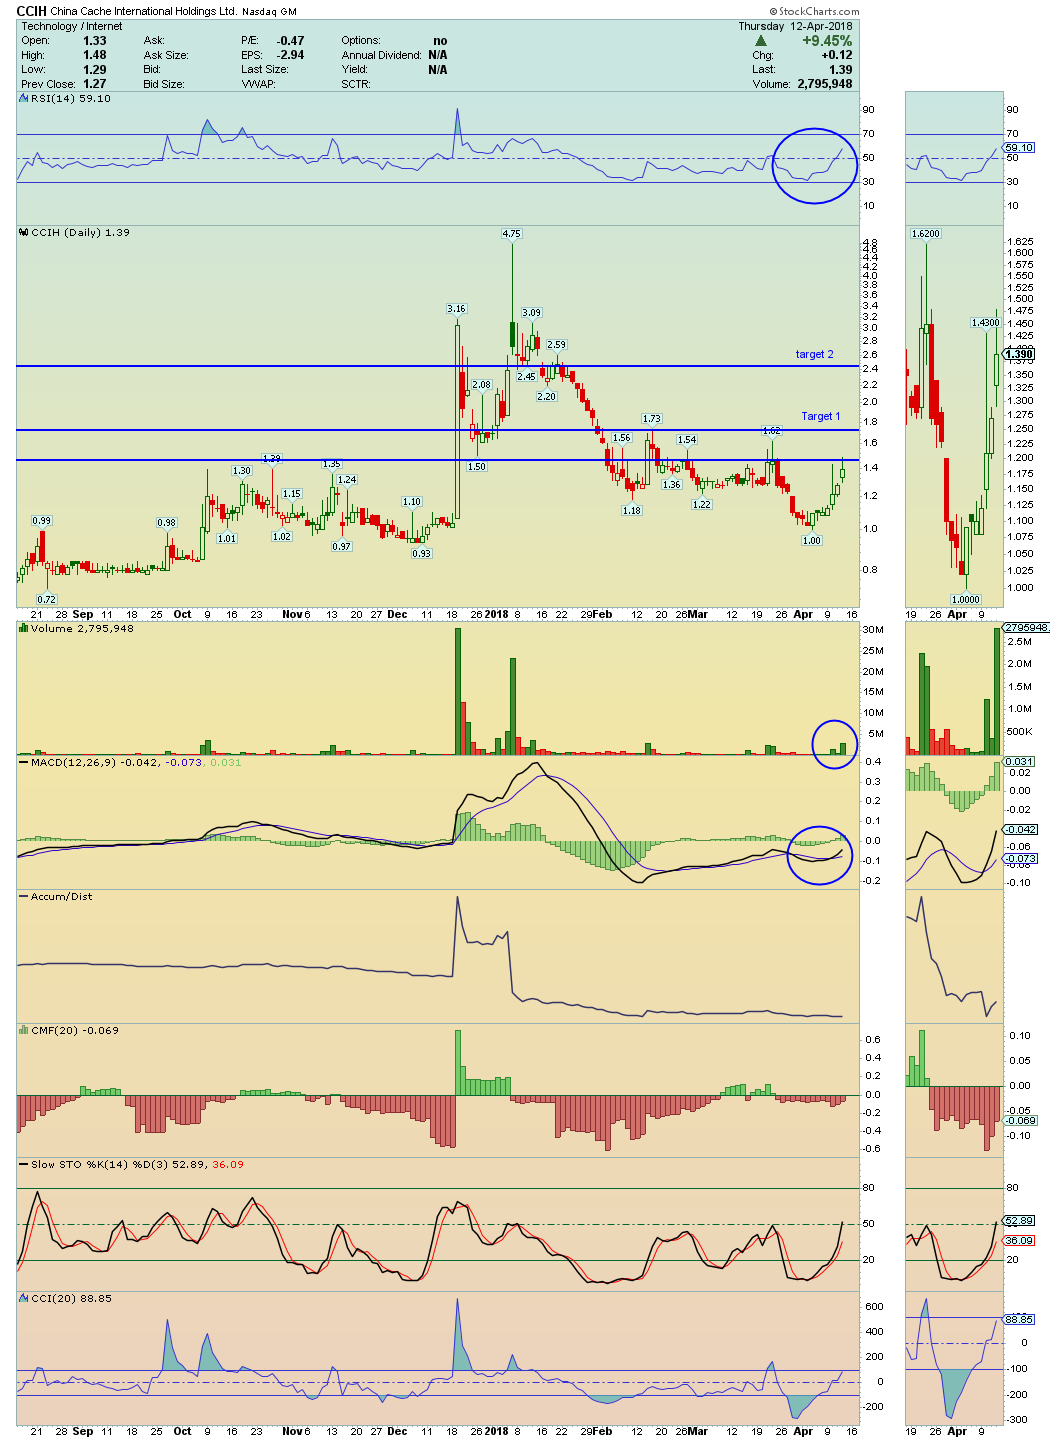Click the 2795948 volume value tag
1050x1439 pixels.
click(x=1026, y=627)
